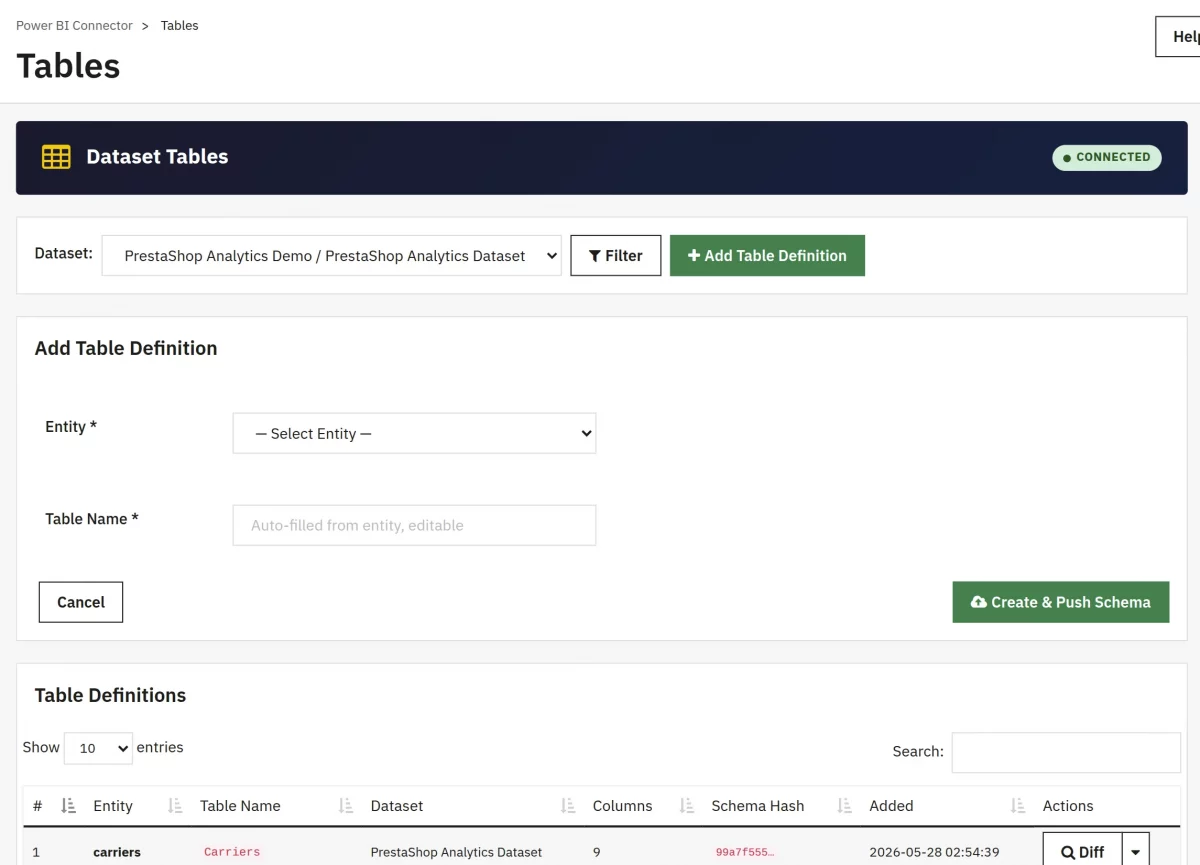Focus the Table Name input field
The height and width of the screenshot is (865, 1200).
click(x=414, y=525)
